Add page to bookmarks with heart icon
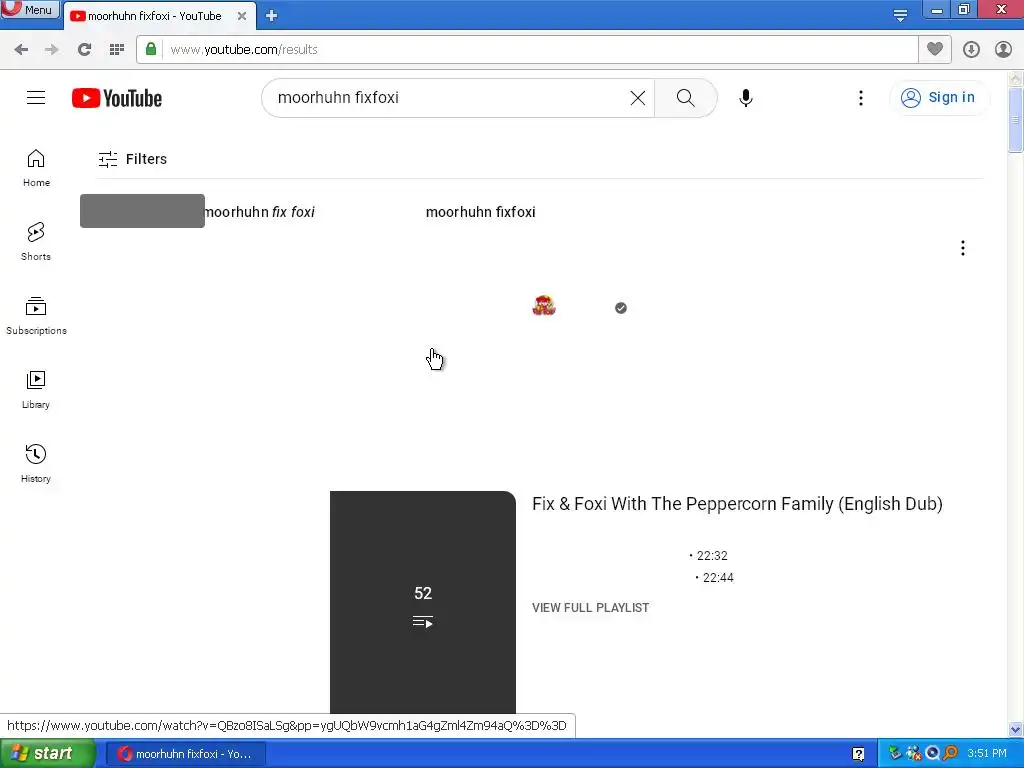Viewport: 1024px width, 768px height. pos(935,49)
